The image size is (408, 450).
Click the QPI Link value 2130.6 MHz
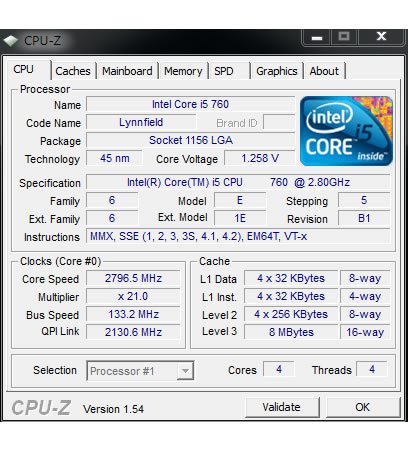click(x=133, y=332)
